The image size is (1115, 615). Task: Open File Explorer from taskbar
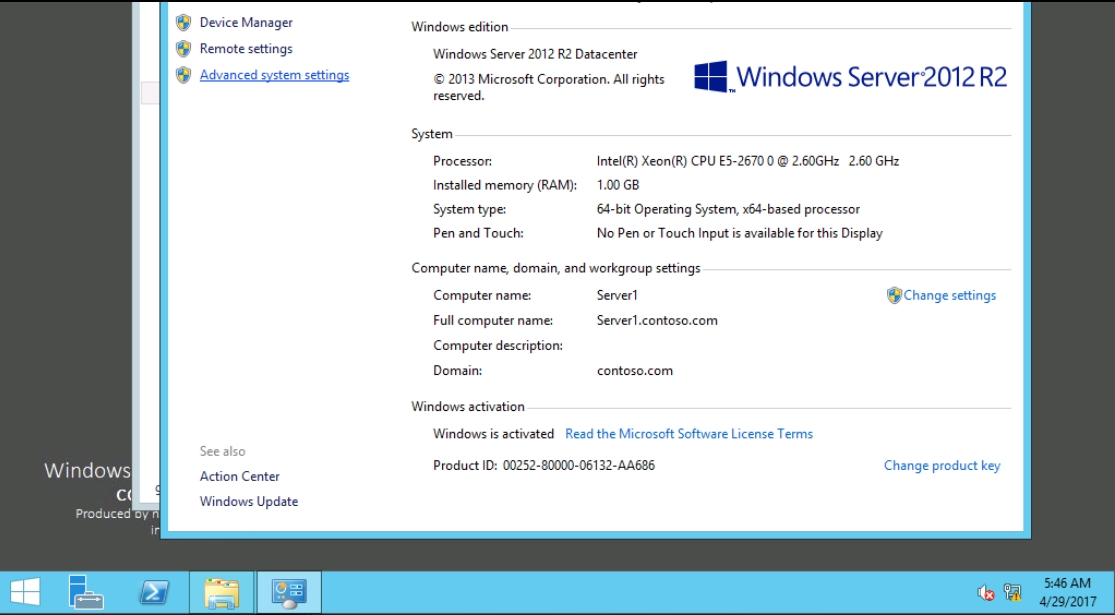click(x=221, y=592)
